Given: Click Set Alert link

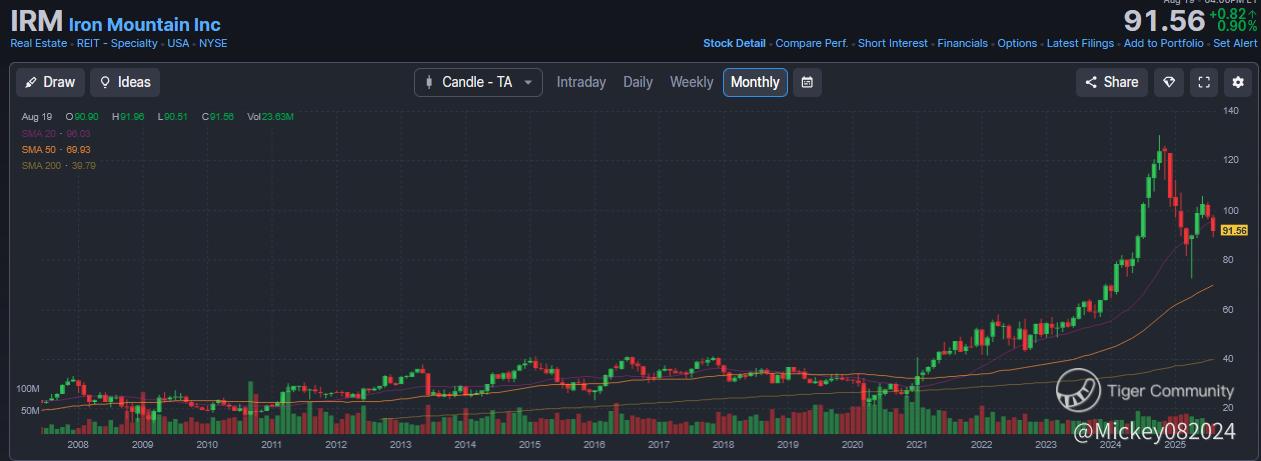Looking at the screenshot, I should (x=1235, y=43).
